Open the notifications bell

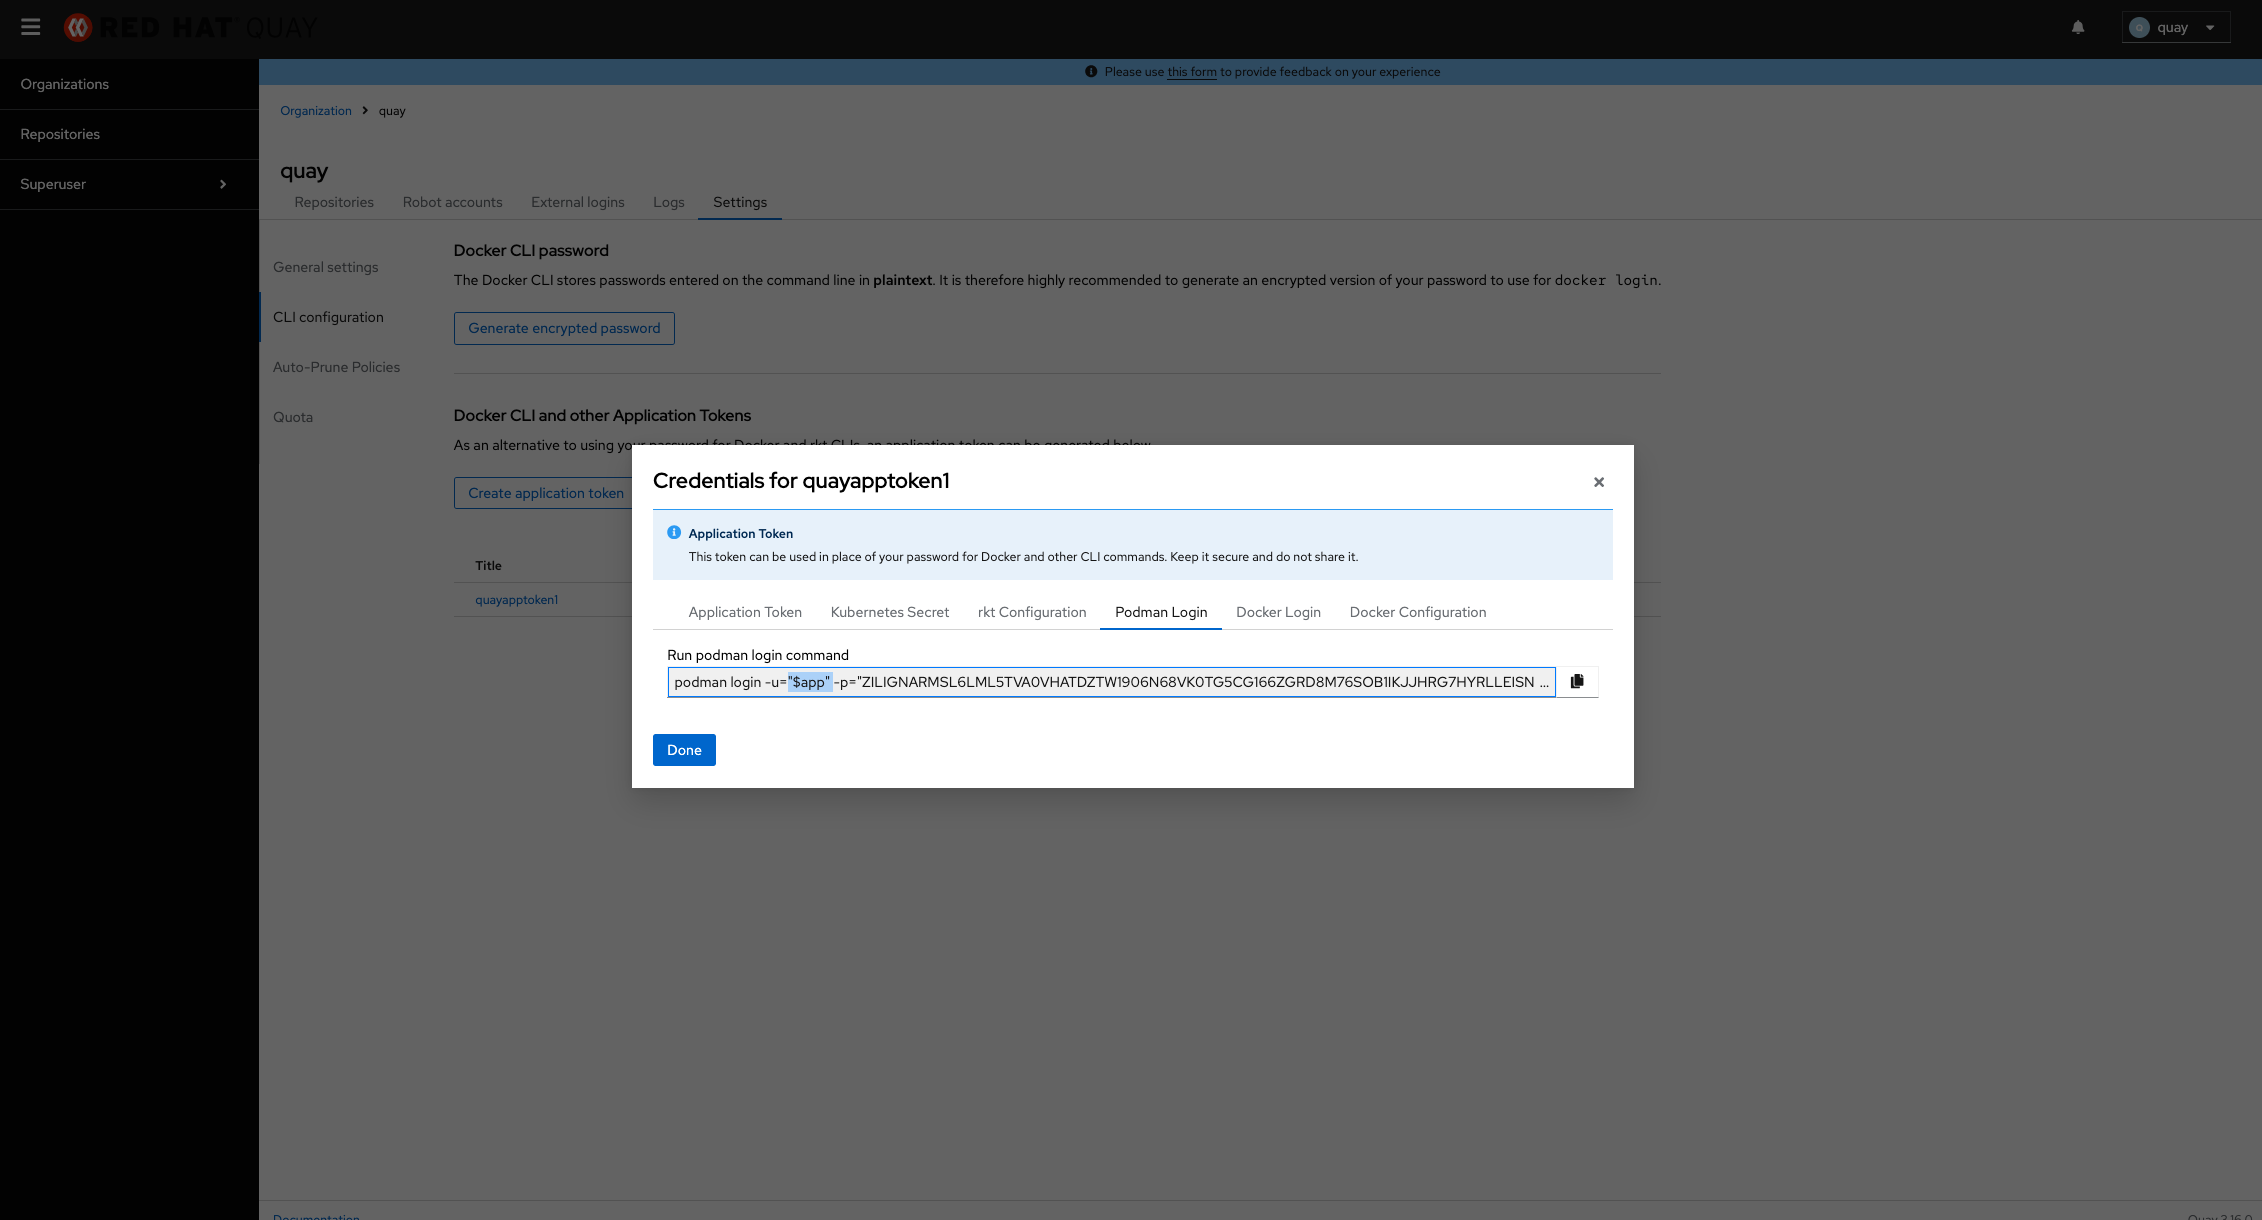click(2078, 27)
